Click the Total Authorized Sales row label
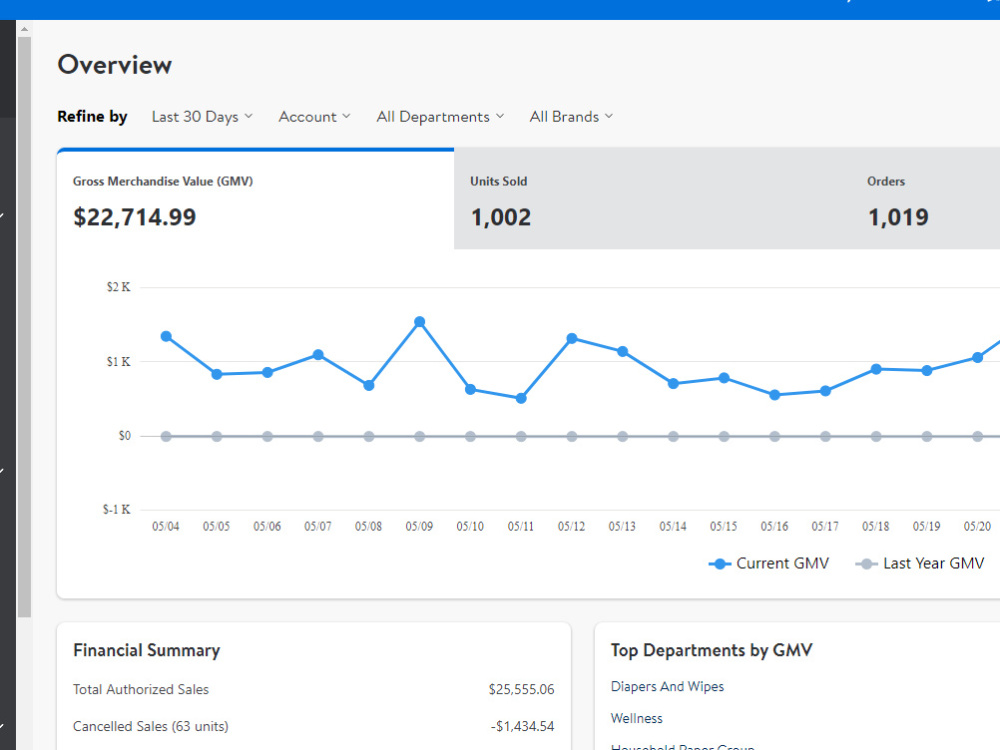The height and width of the screenshot is (750, 1000). coord(141,689)
